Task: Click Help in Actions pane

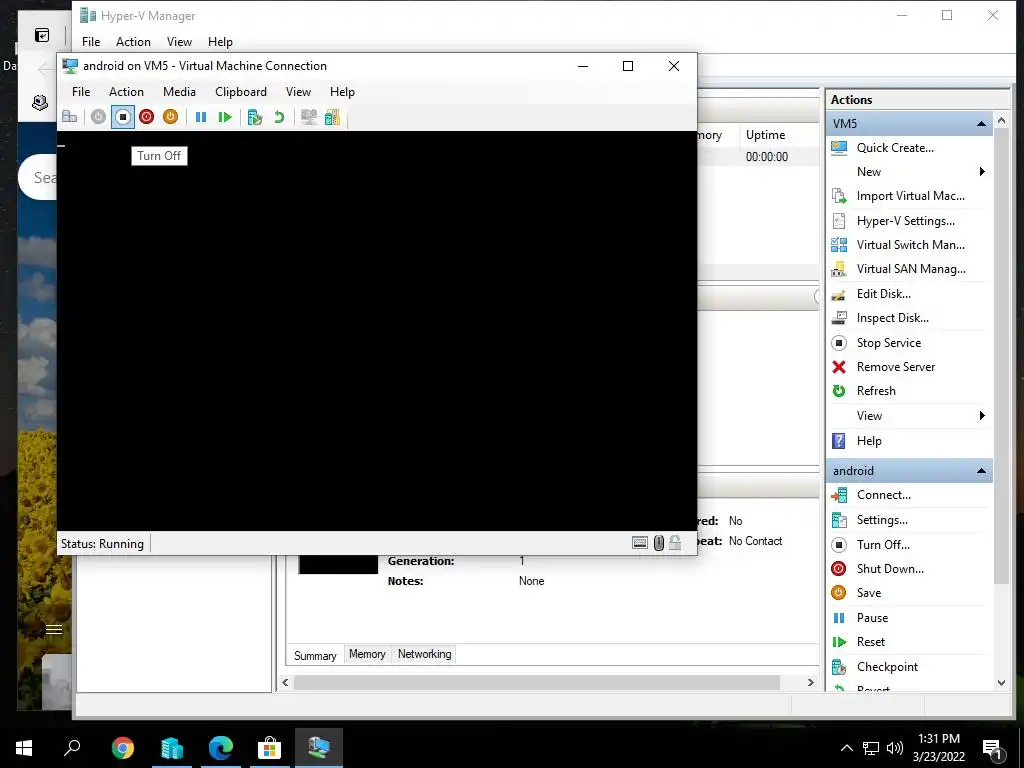Action: point(869,441)
